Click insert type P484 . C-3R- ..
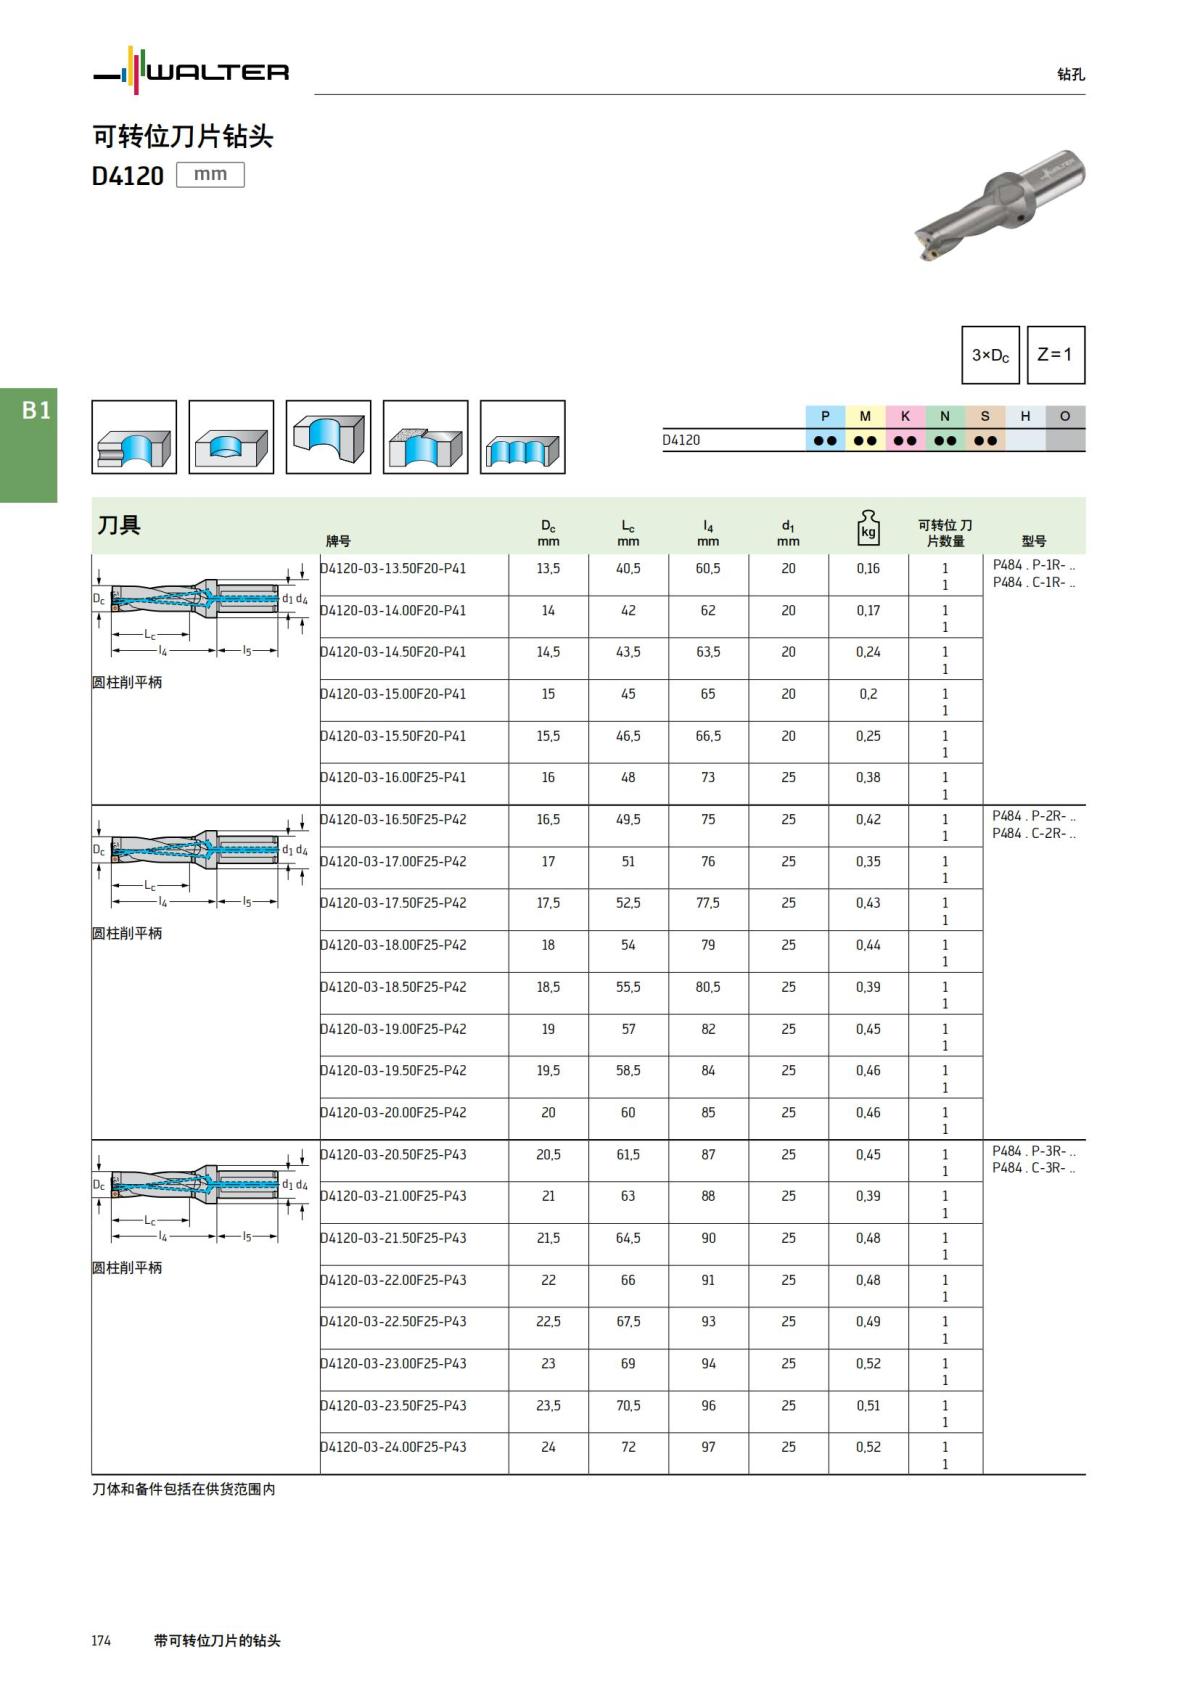1200x1697 pixels. point(1034,1168)
